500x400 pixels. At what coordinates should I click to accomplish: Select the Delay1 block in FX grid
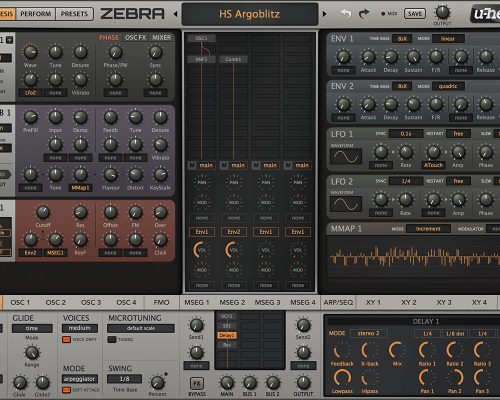tap(227, 335)
